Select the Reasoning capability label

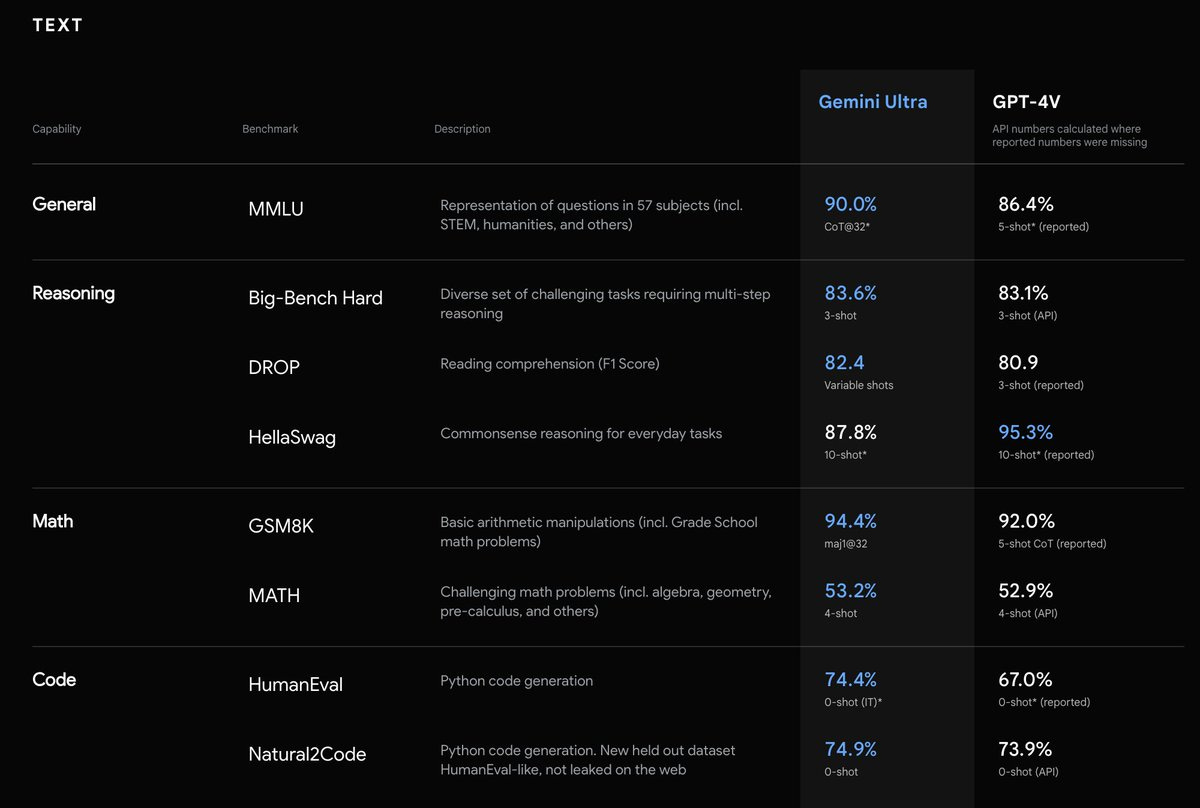point(74,293)
